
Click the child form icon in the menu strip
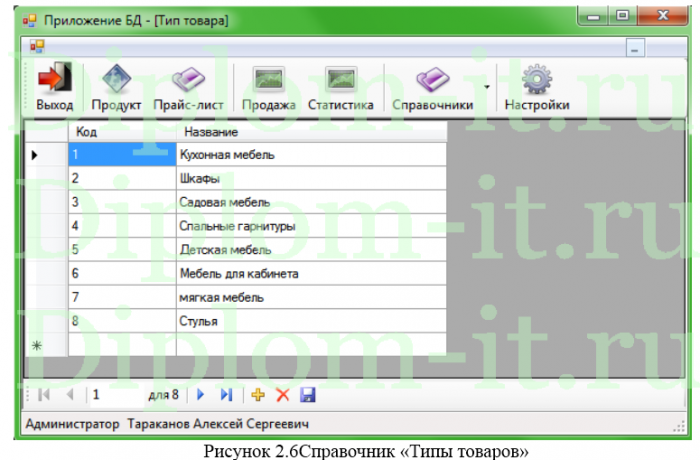point(37,46)
